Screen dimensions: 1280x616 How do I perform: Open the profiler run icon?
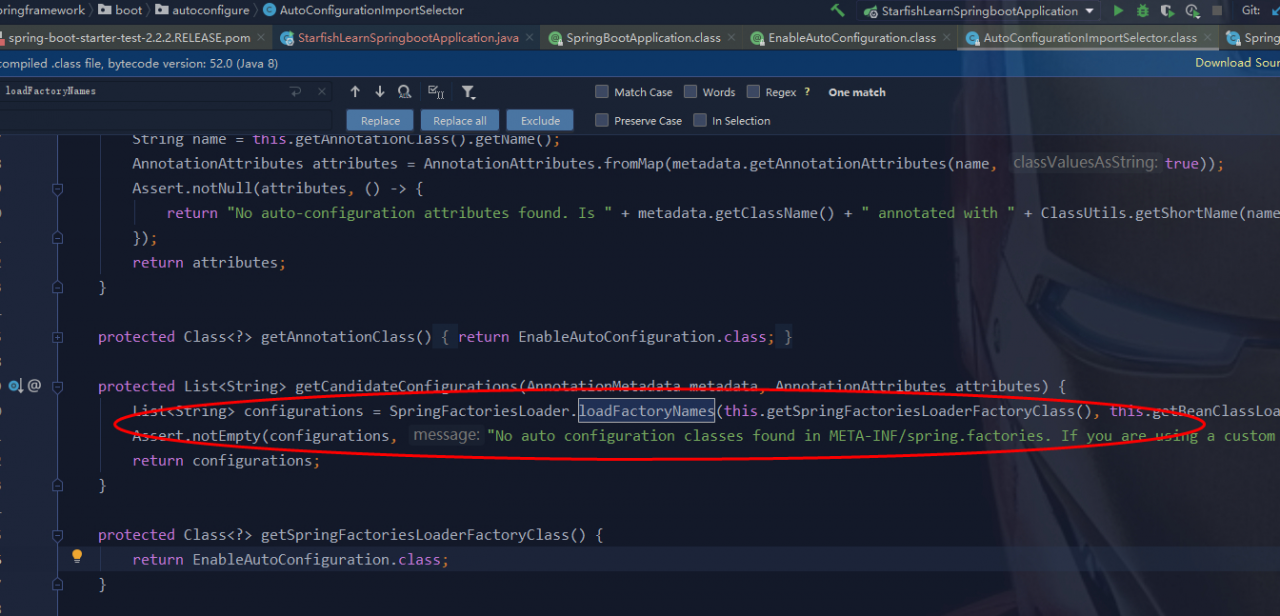tap(1192, 10)
